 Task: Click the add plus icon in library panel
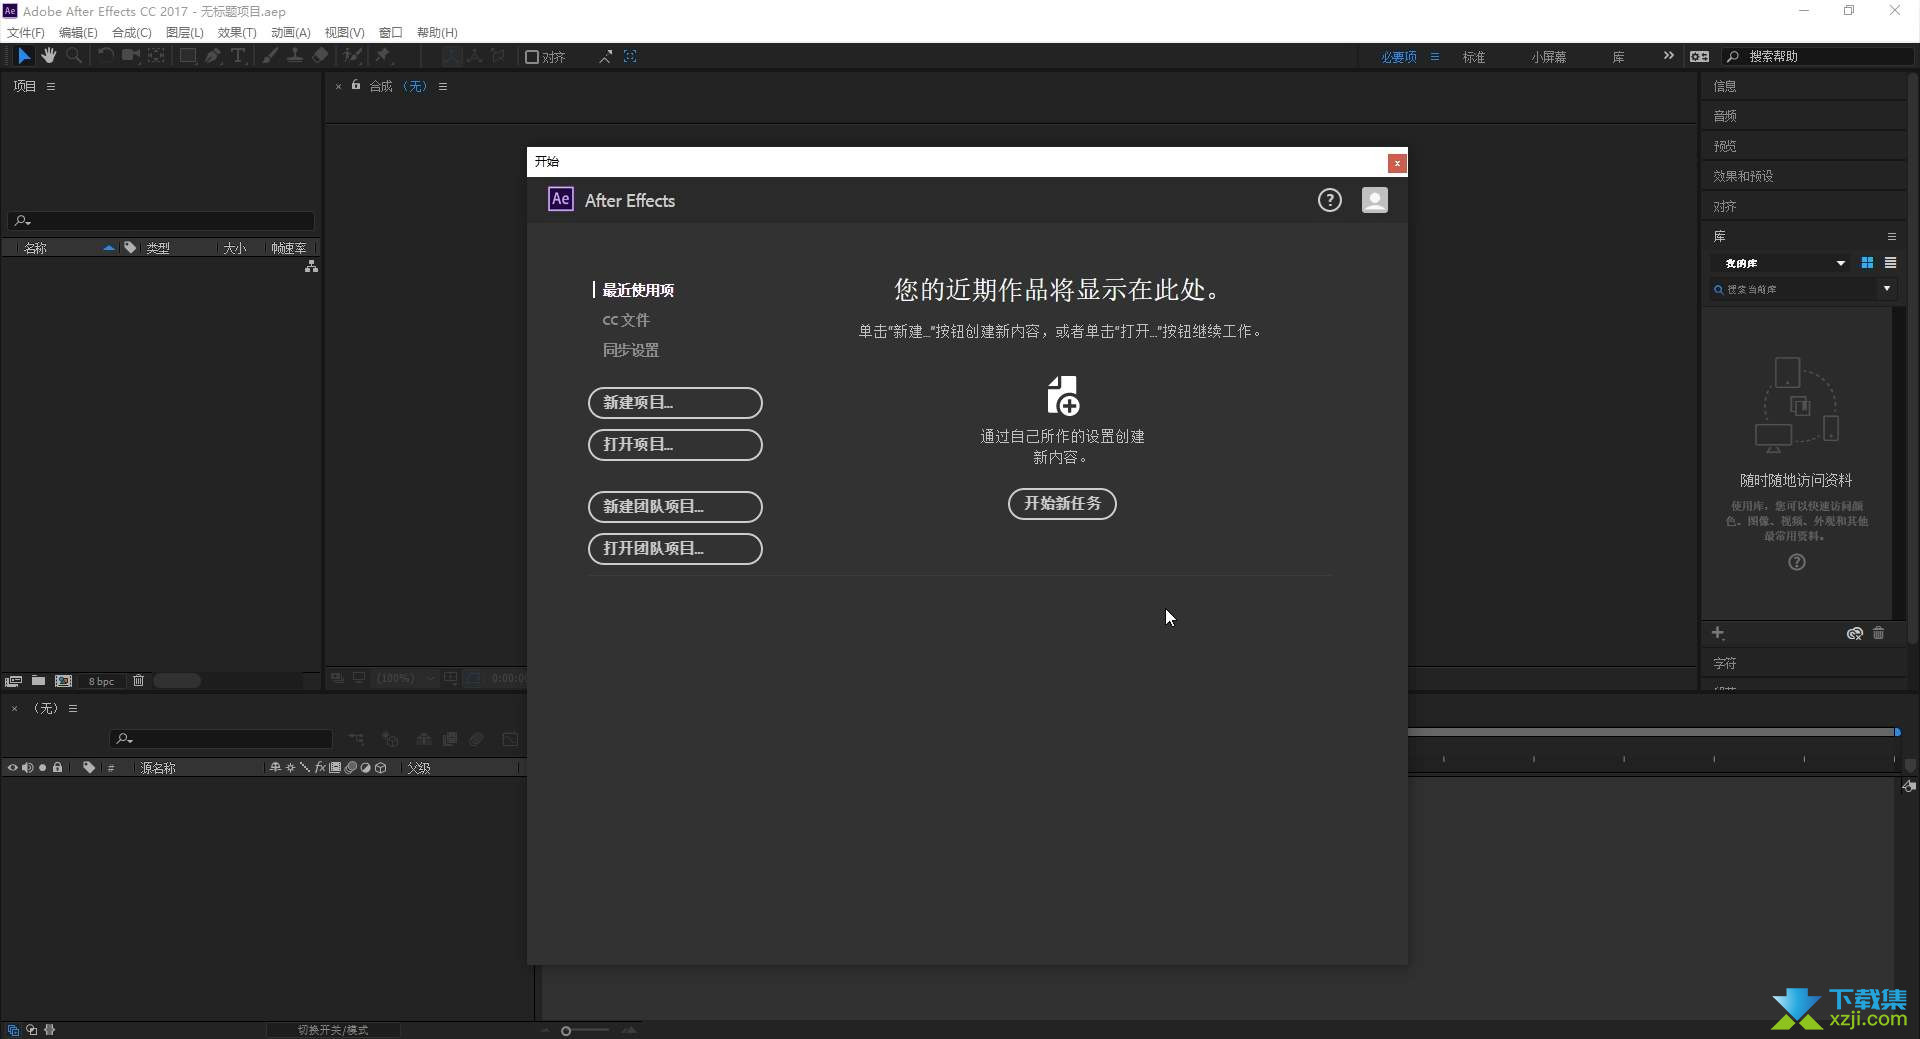point(1718,633)
